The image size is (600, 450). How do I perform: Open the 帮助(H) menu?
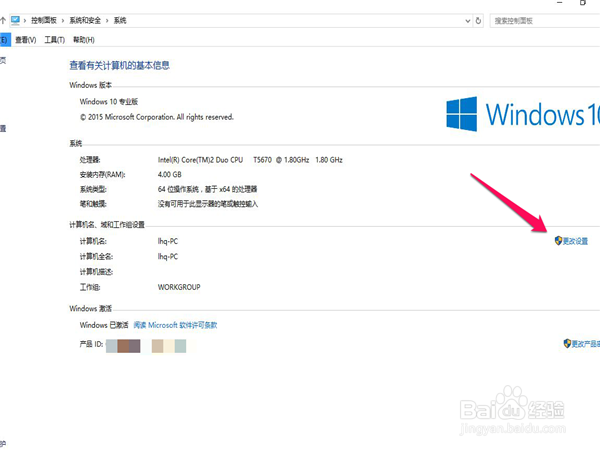[x=84, y=40]
